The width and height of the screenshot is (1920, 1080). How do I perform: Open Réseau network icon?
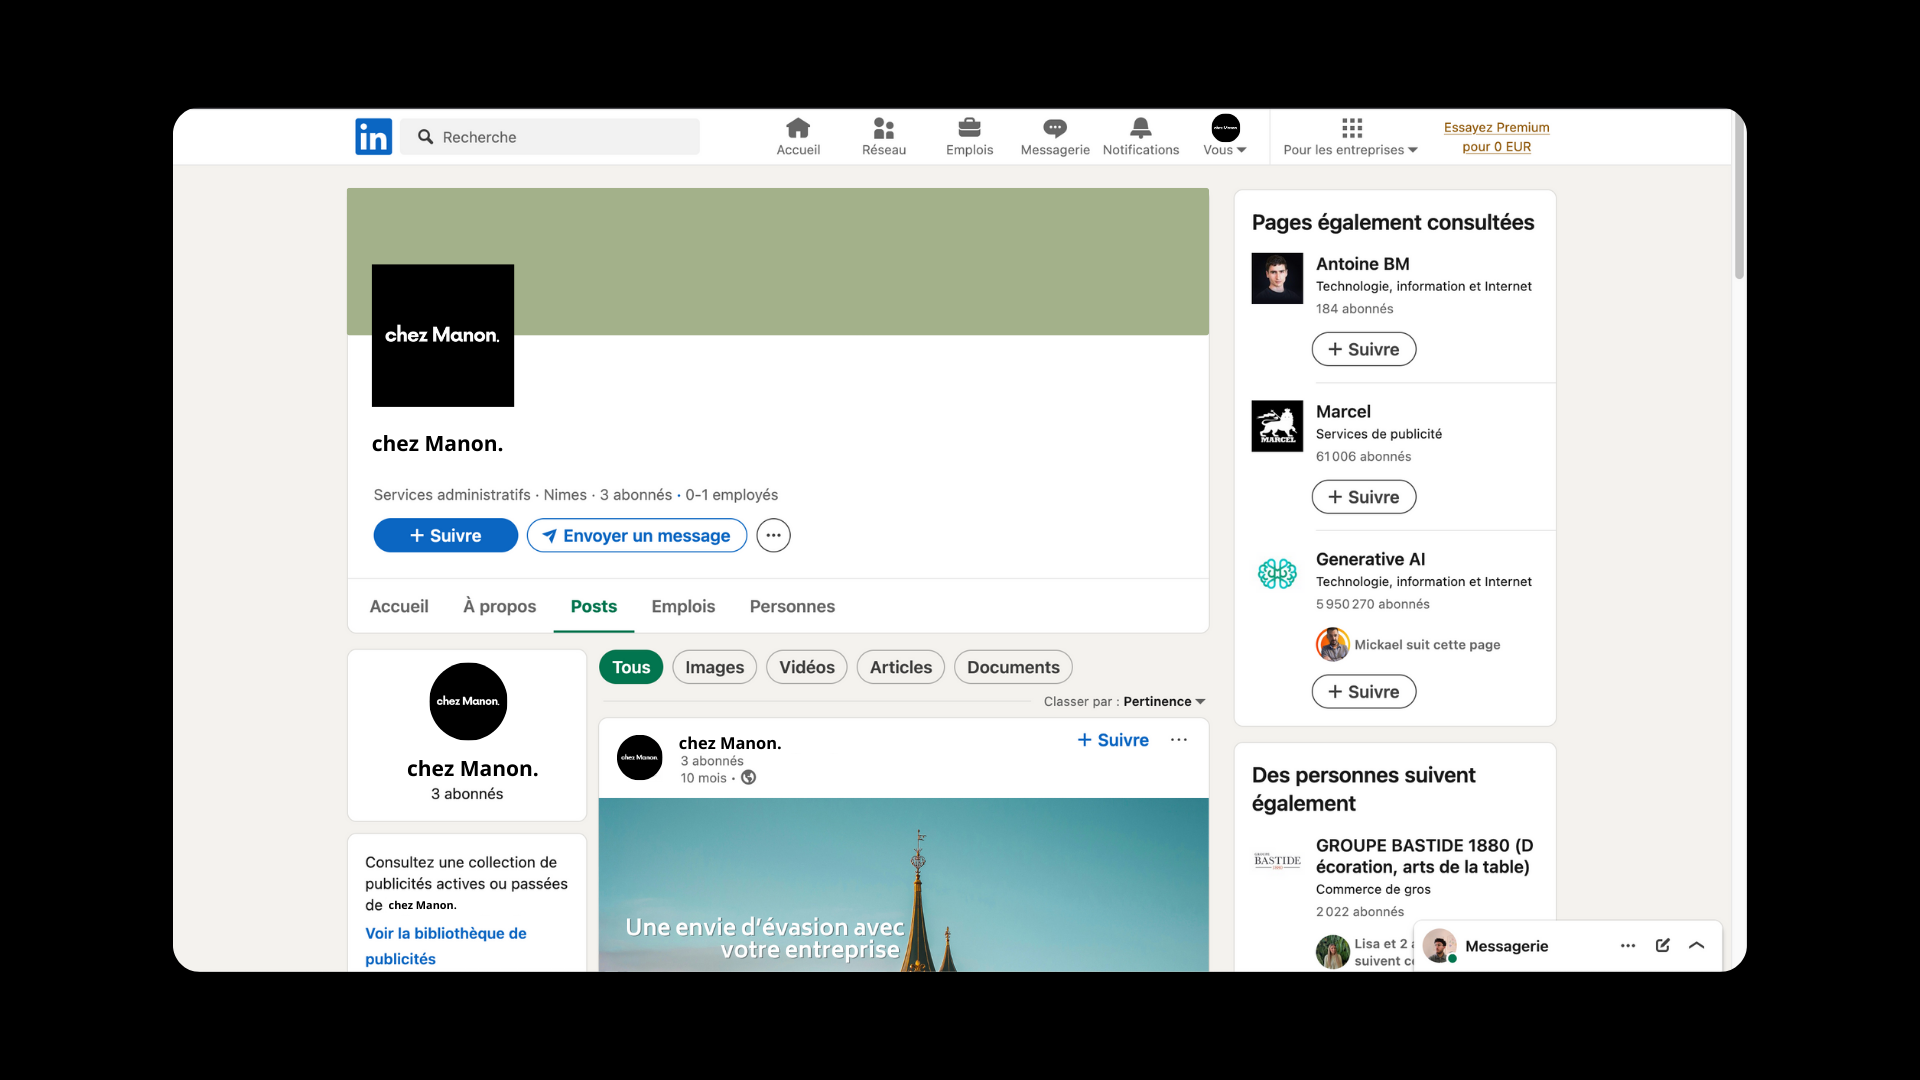point(884,137)
